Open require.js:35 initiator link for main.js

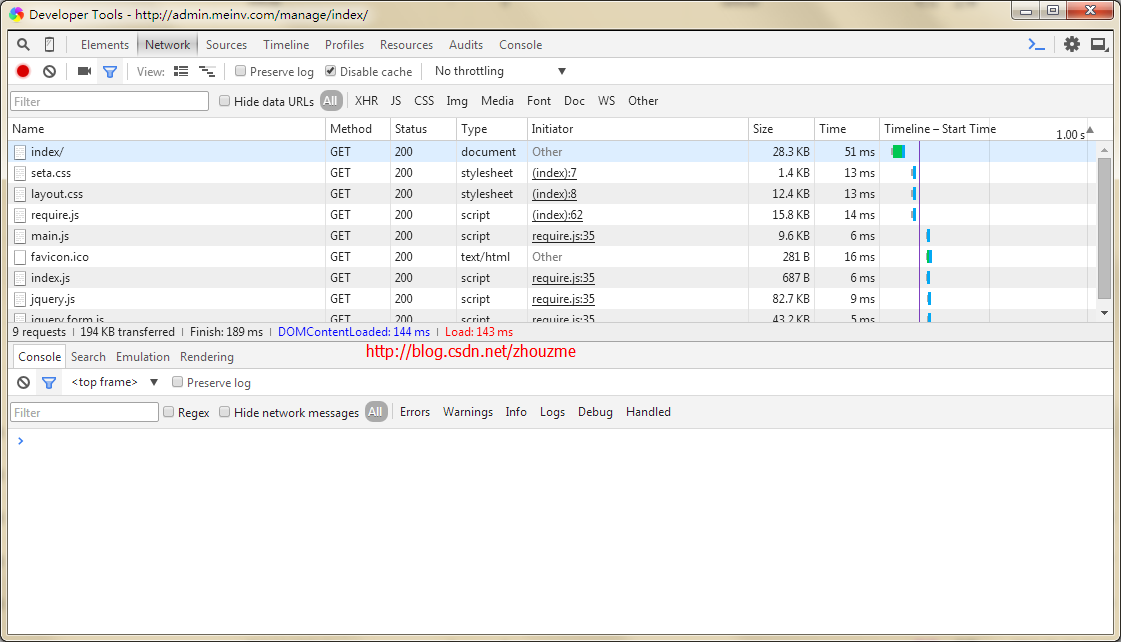click(563, 236)
